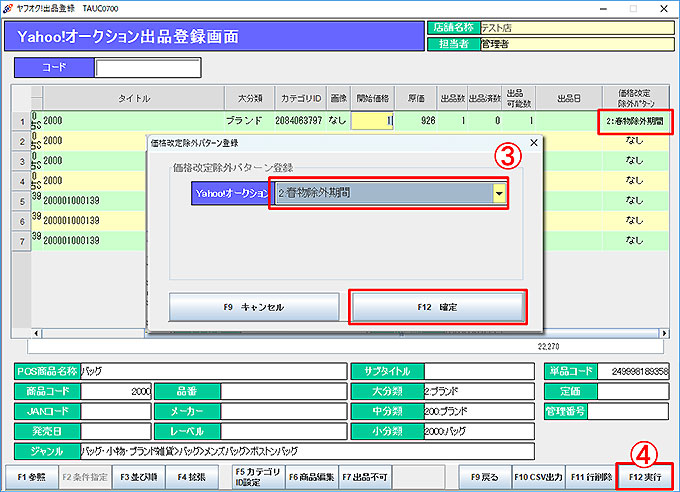Image resolution: width=680 pixels, height=492 pixels.
Task: Click the F9 キャンセル button
Action: pyautogui.click(x=255, y=307)
